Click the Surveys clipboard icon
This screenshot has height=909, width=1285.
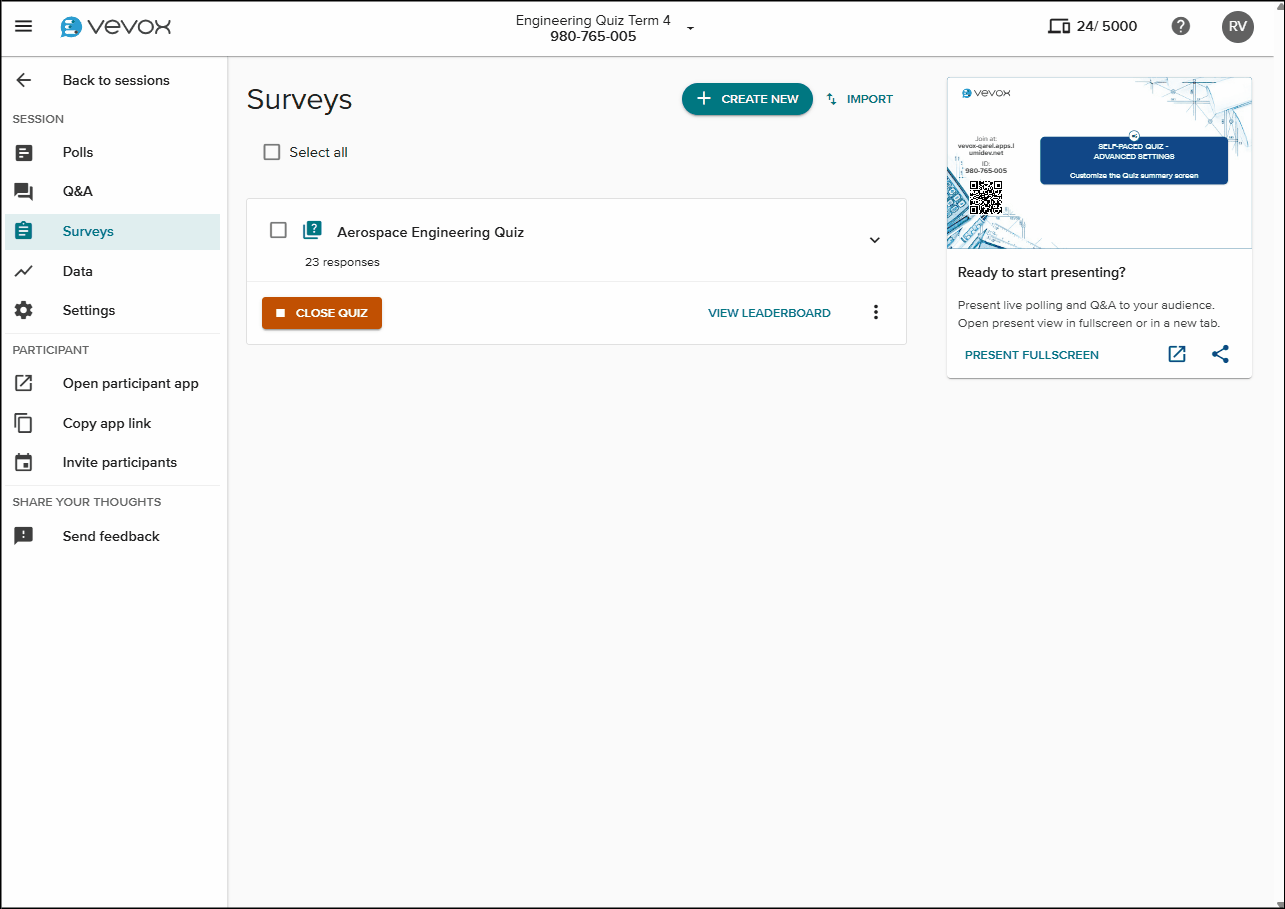(x=24, y=231)
